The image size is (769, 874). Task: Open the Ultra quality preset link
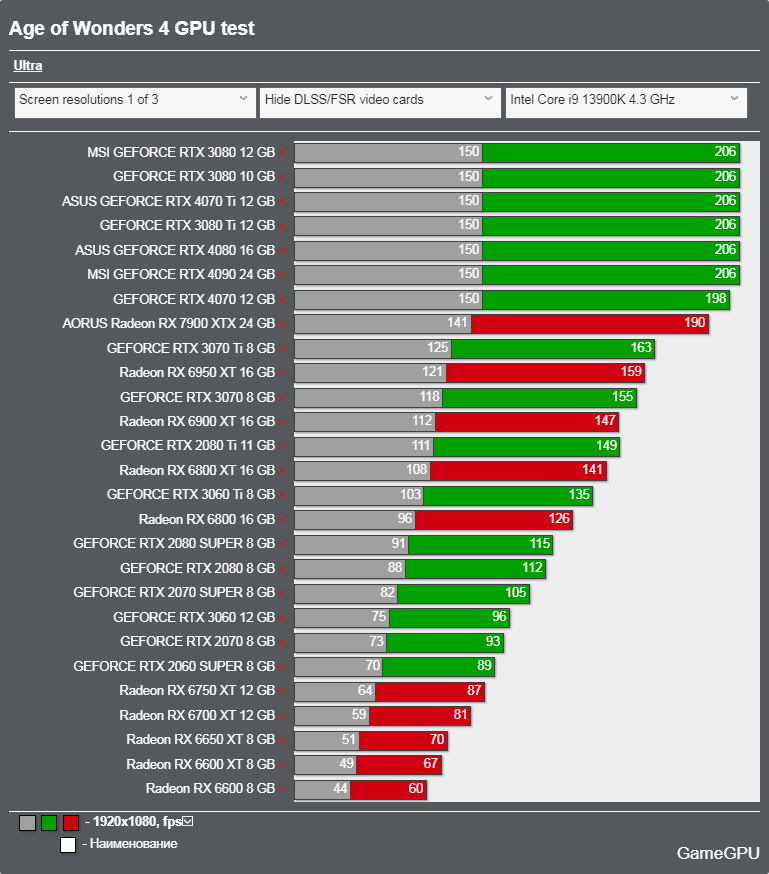pos(28,66)
